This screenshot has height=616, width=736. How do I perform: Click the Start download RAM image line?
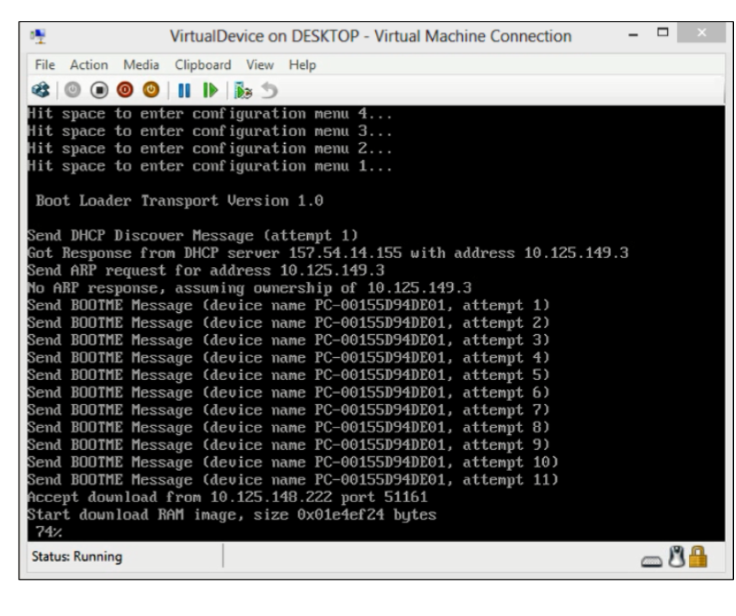point(232,515)
